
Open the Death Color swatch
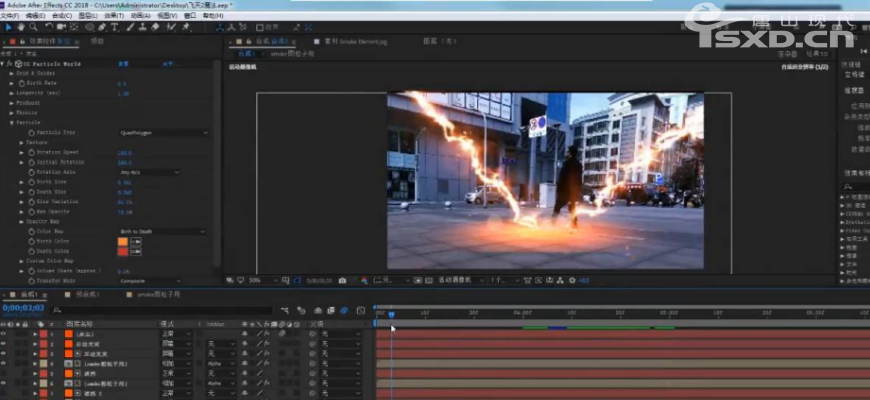pos(123,251)
